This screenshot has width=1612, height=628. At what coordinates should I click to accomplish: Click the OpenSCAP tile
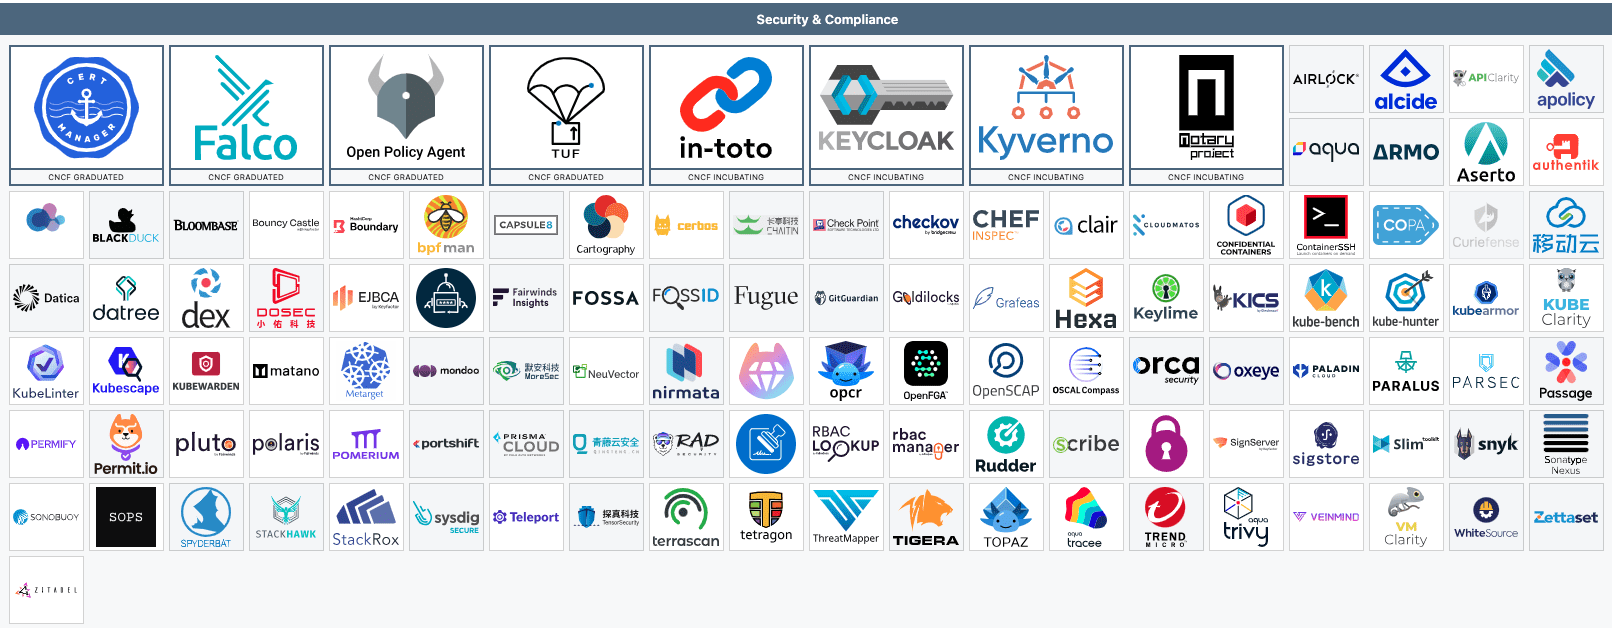click(x=1006, y=371)
